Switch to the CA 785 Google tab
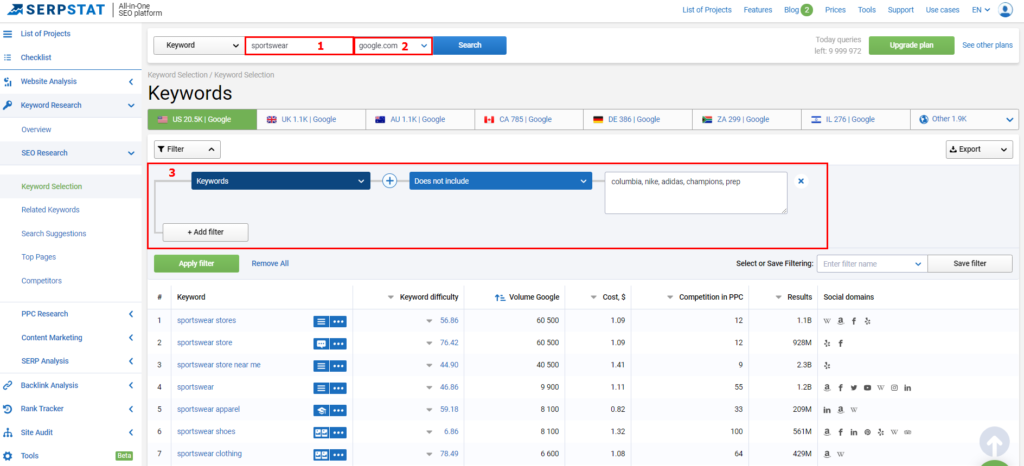Viewport: 1024px width, 466px height. pos(529,119)
